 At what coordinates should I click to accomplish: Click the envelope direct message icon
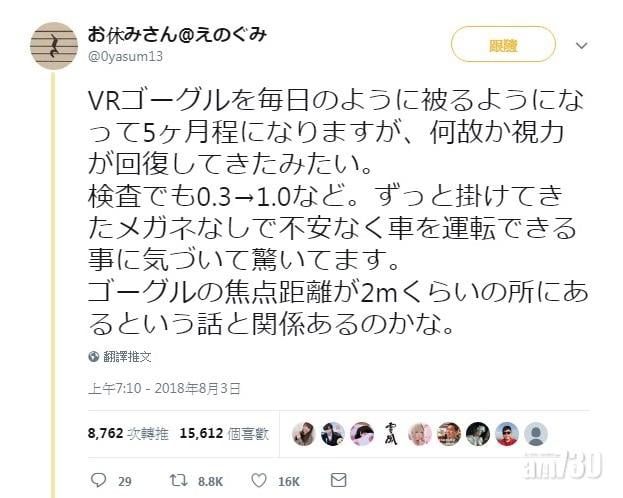(339, 480)
